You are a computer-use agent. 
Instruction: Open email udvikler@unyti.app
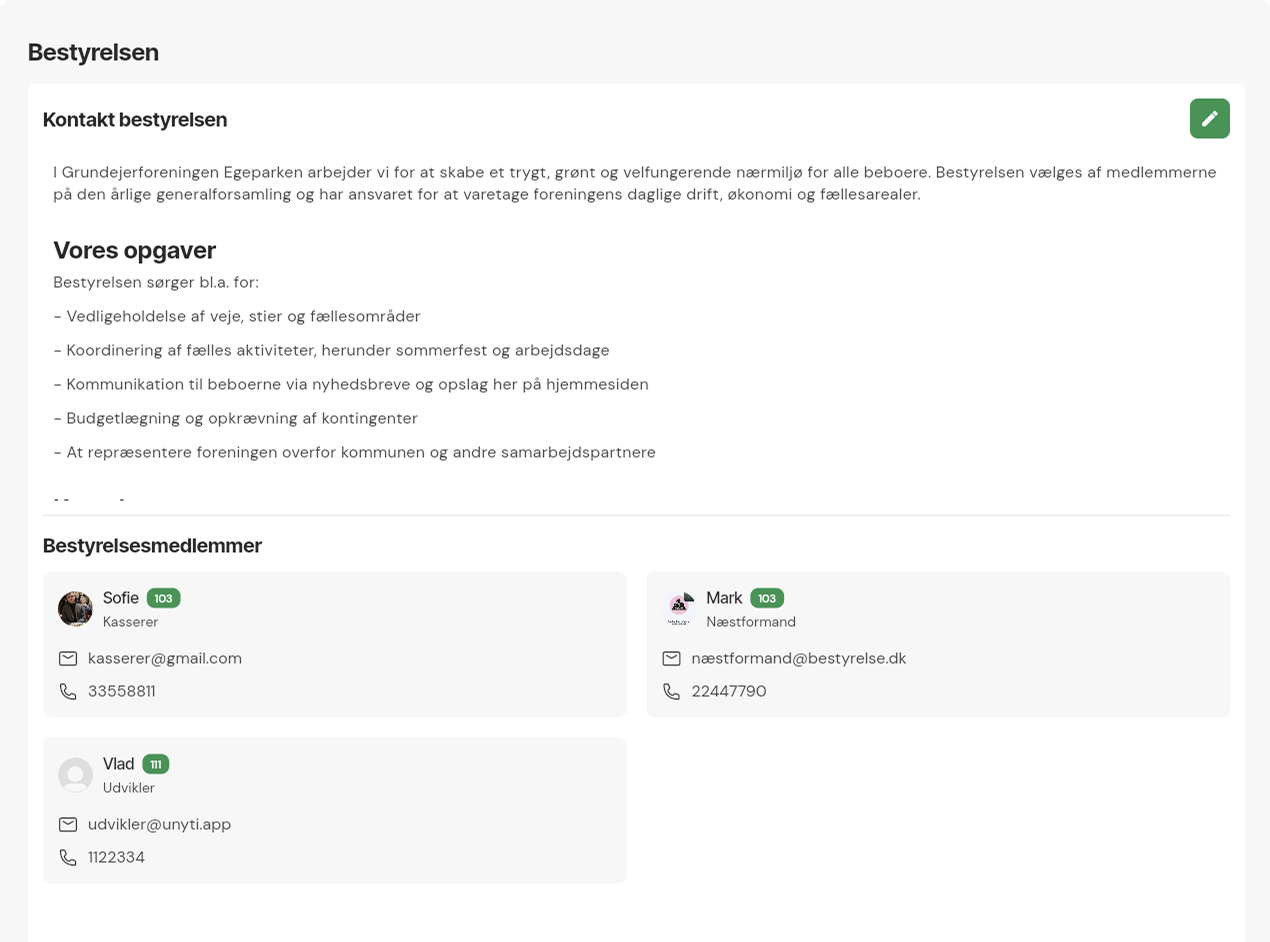point(159,824)
